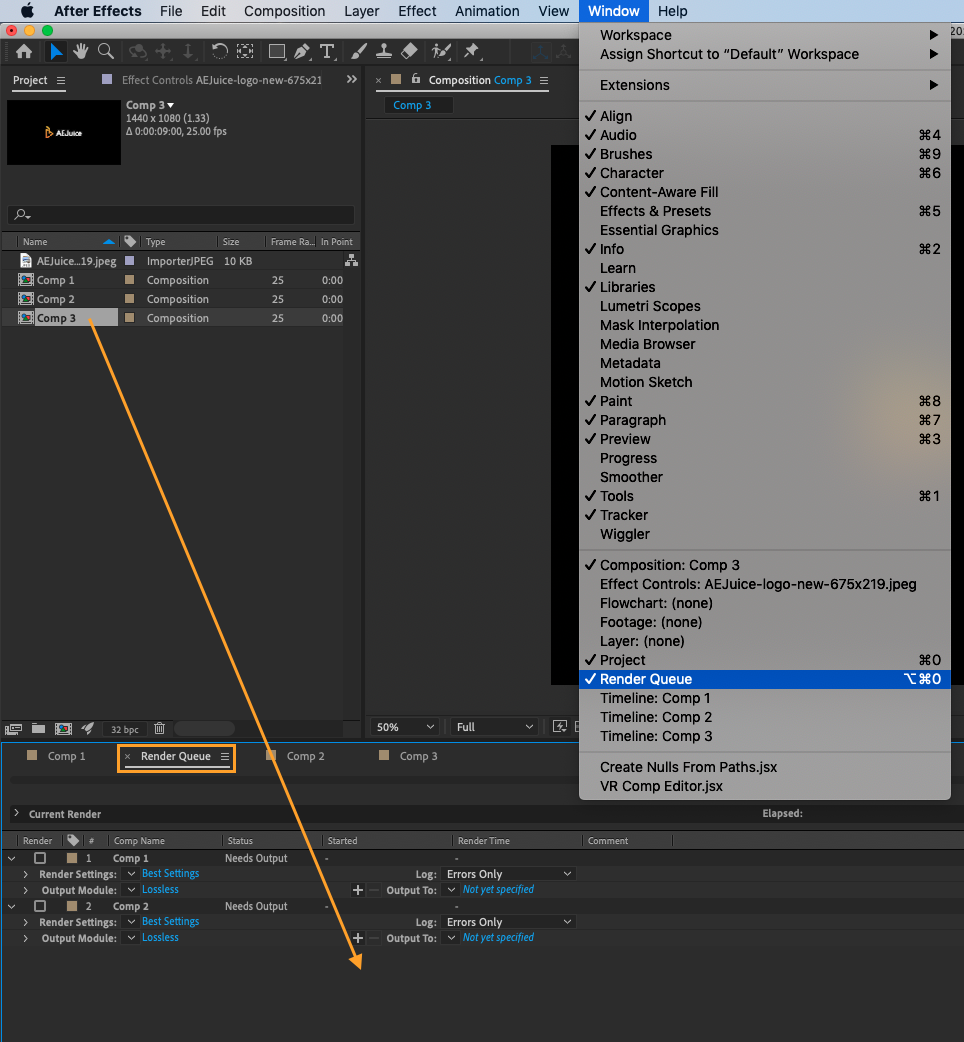Delete selected item with the trash icon
This screenshot has height=1042, width=964.
tap(159, 729)
